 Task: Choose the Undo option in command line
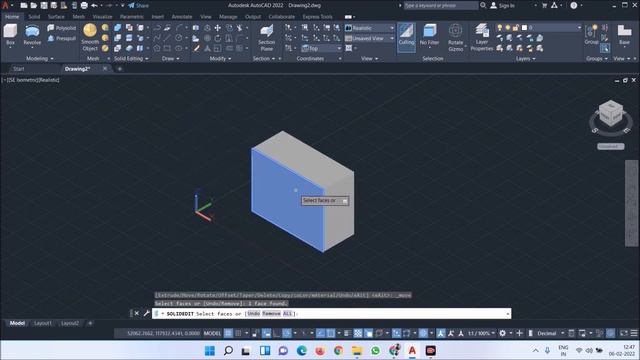click(253, 313)
